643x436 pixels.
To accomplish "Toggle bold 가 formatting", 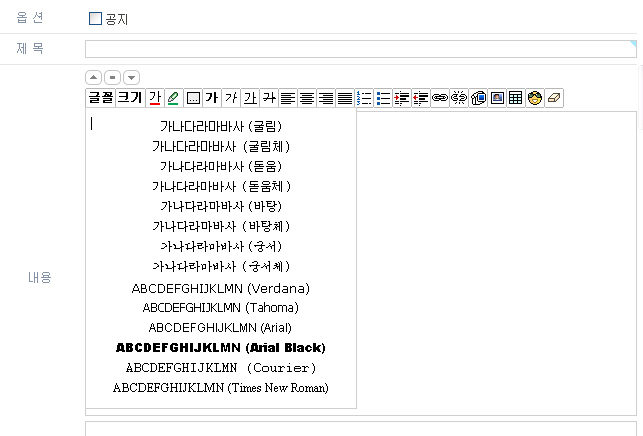I will click(212, 98).
